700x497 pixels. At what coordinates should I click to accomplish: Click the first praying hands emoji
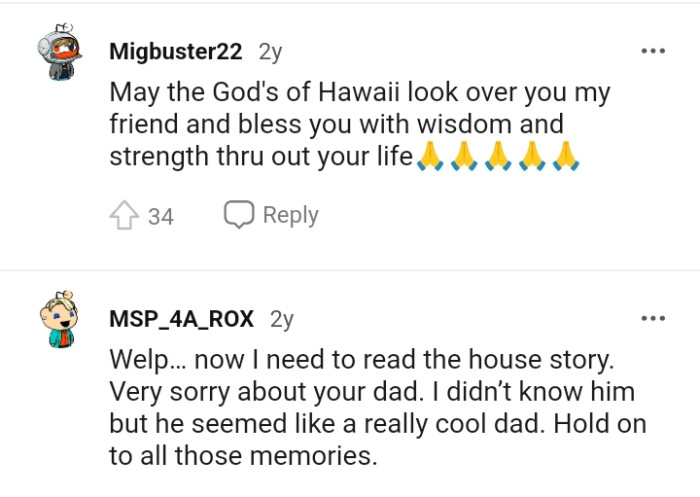click(430, 157)
